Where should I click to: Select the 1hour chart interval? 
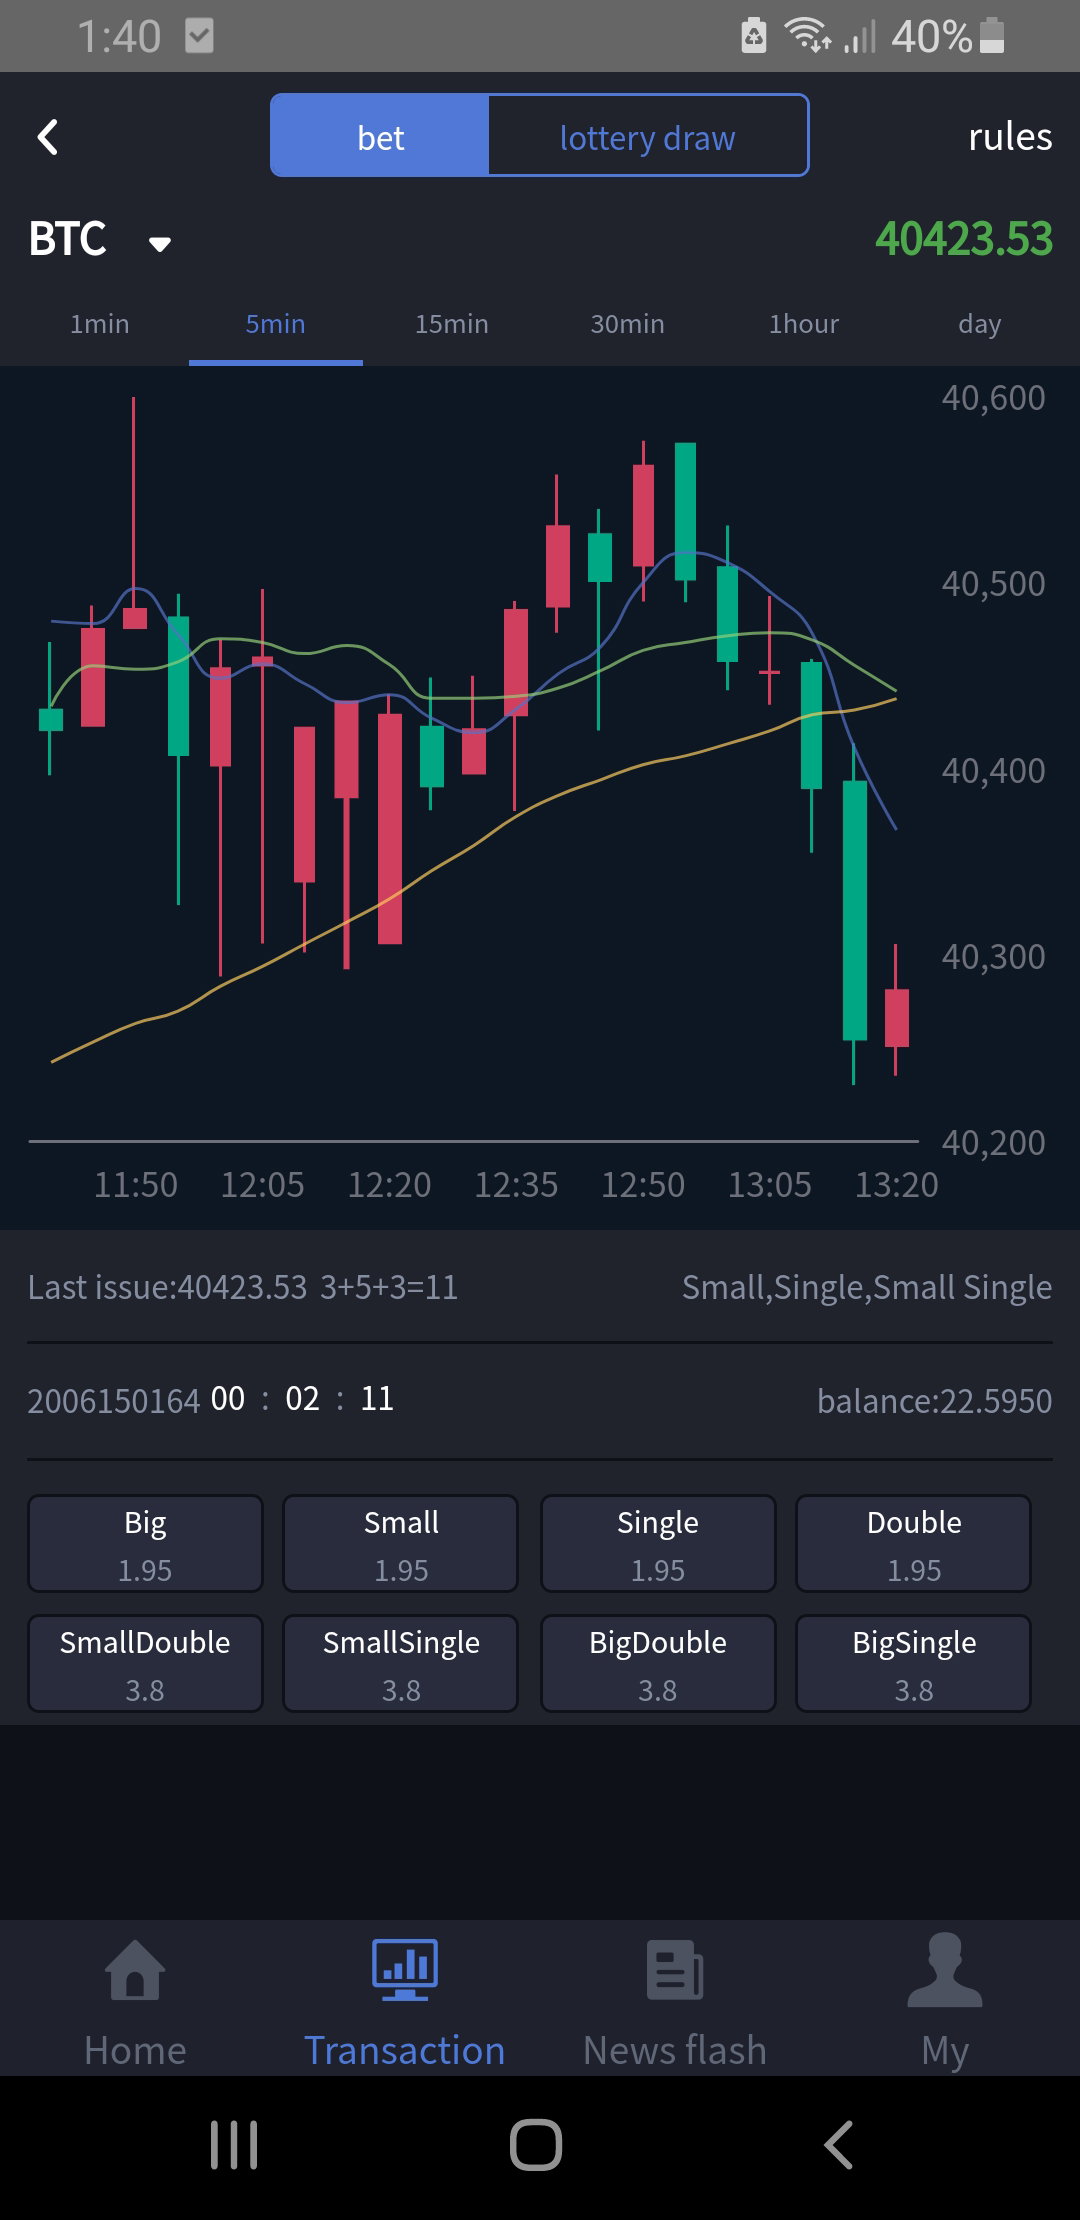tap(803, 324)
